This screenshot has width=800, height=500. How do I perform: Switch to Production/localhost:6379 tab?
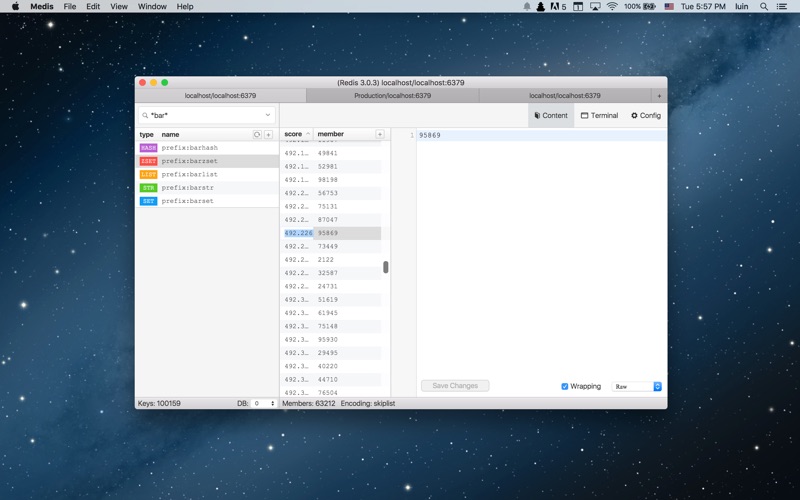pos(392,96)
